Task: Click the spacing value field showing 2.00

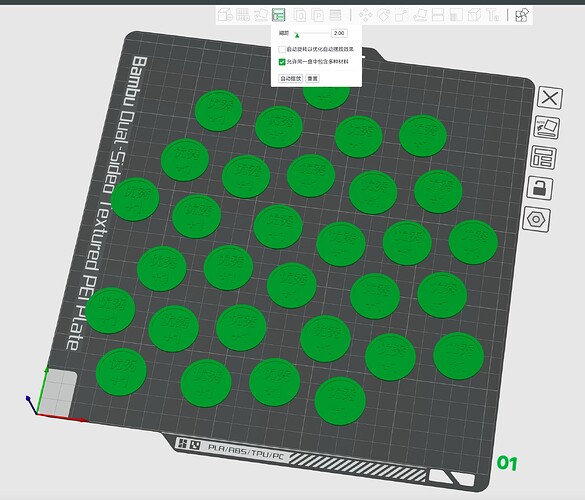Action: pos(339,33)
